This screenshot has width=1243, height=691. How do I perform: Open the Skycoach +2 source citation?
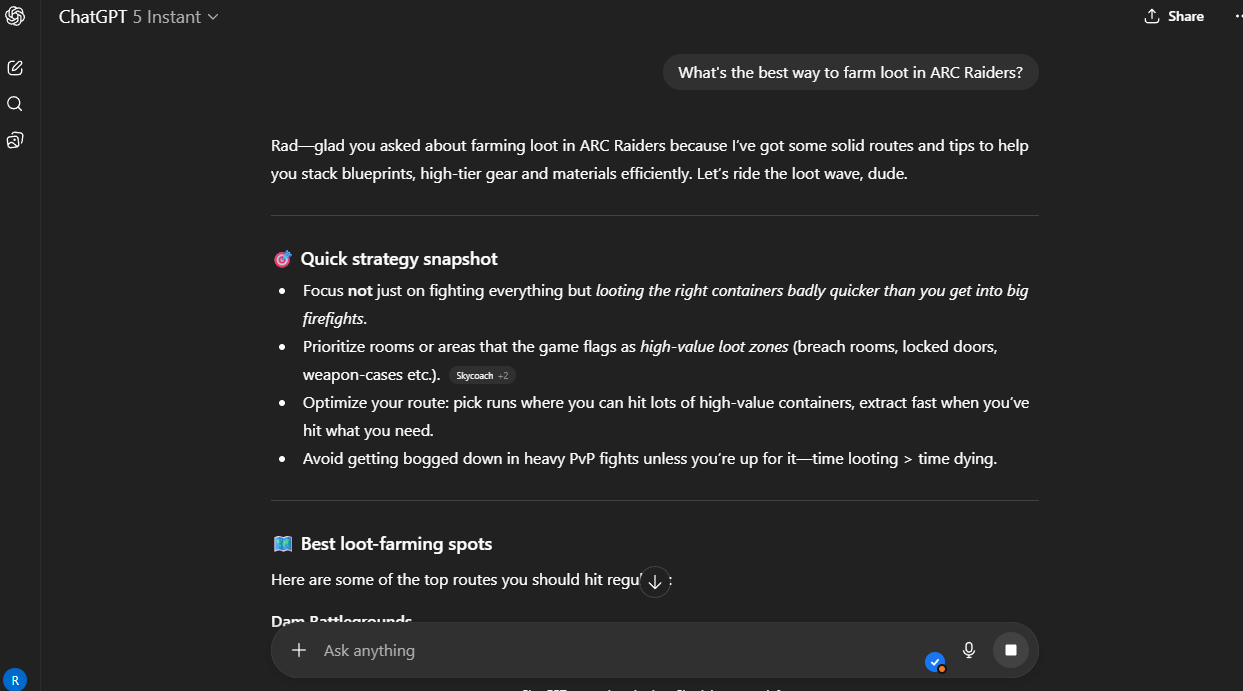pyautogui.click(x=482, y=375)
